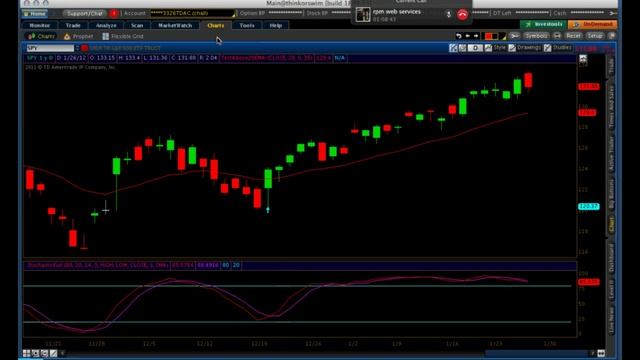Click the horizontal chart scrollbar thumb
The image size is (640, 360).
tap(537, 353)
